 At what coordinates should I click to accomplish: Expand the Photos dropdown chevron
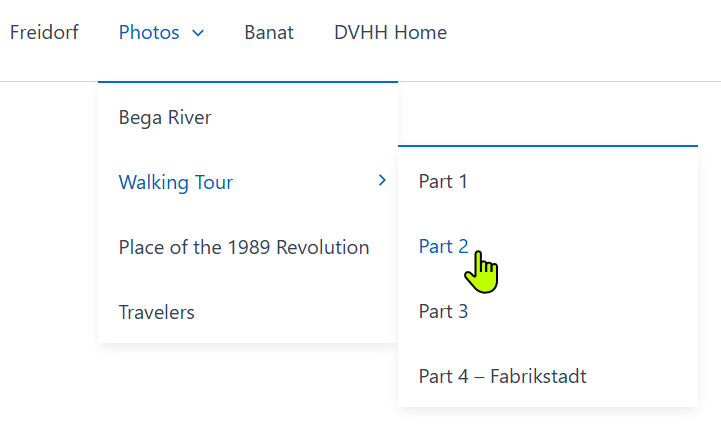point(198,33)
